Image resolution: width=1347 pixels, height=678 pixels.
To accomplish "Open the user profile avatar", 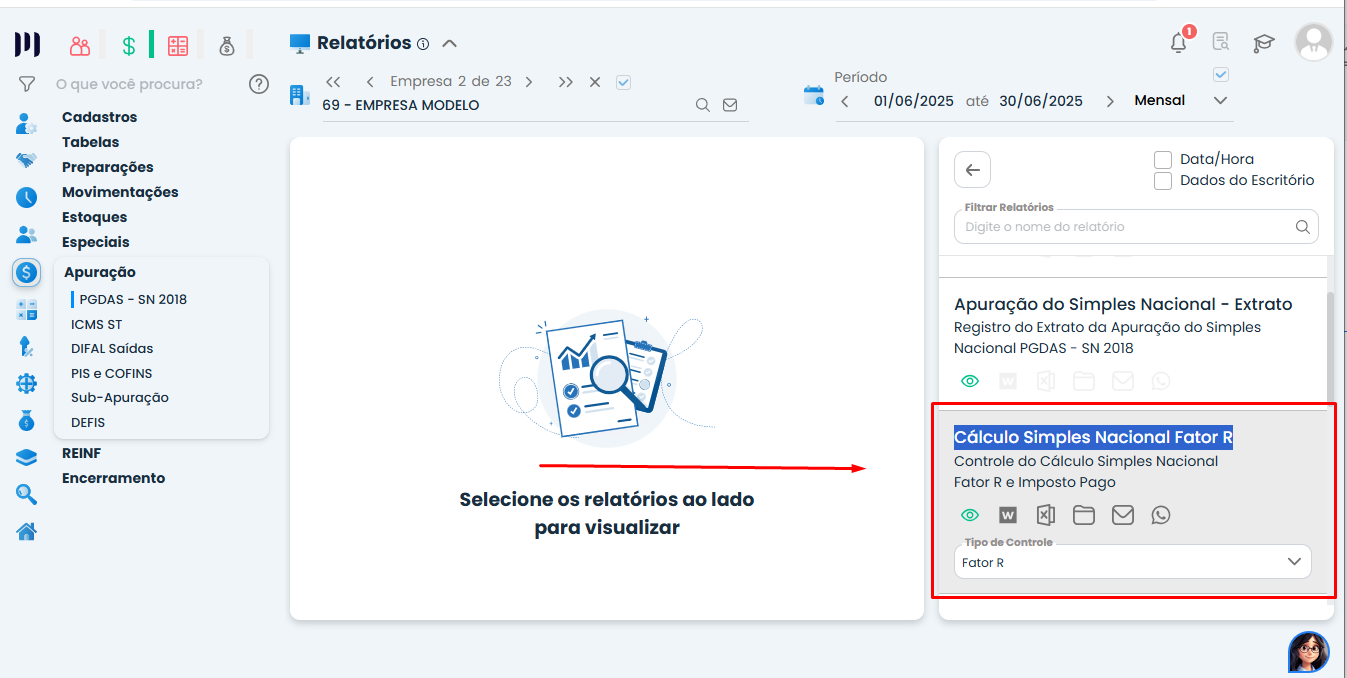I will point(1314,43).
